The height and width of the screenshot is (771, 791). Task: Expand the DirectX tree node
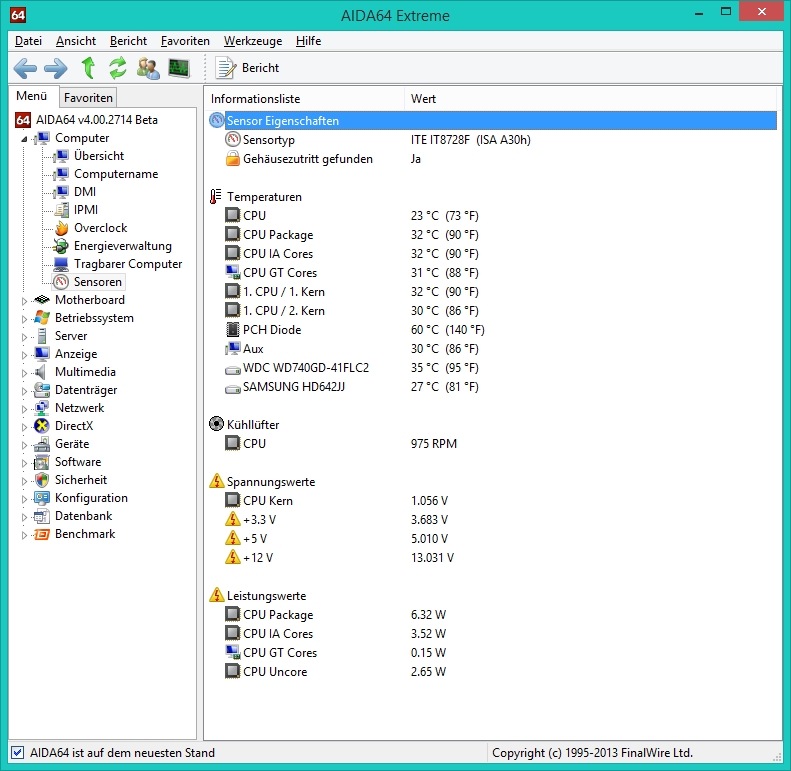coord(24,426)
